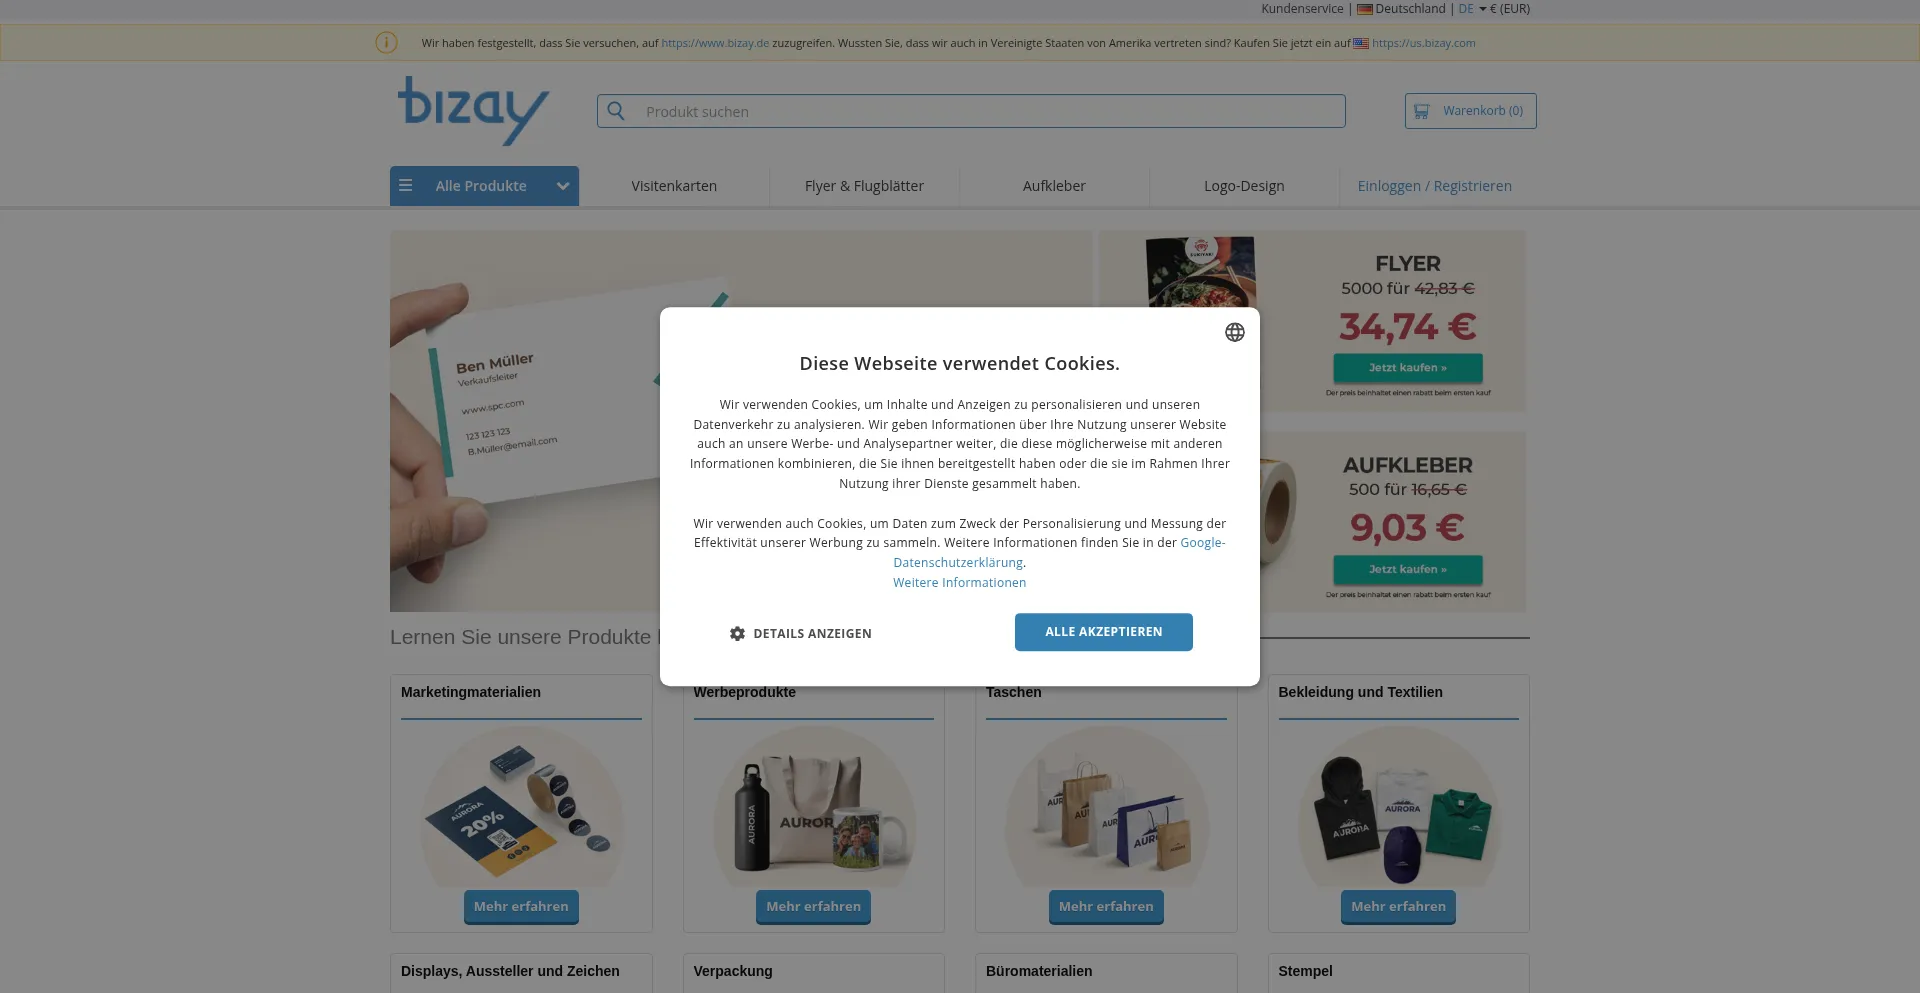Viewport: 1920px width, 993px height.
Task: Click the info icon in yellow banner
Action: point(386,43)
